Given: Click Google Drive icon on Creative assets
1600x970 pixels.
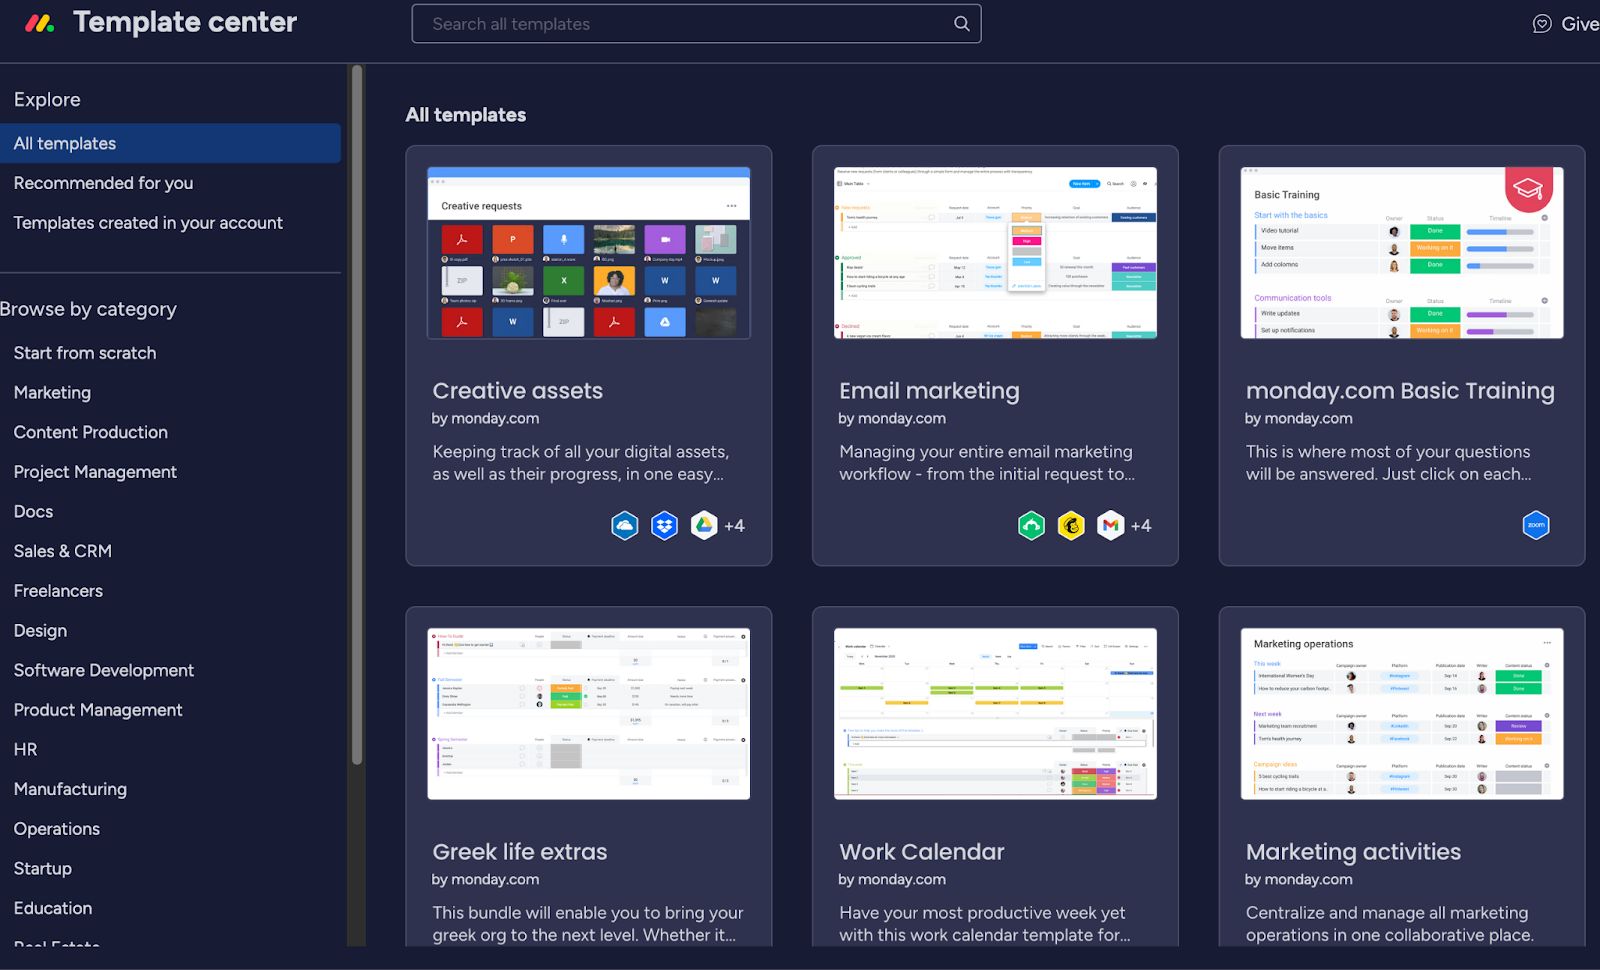Looking at the screenshot, I should click(704, 525).
